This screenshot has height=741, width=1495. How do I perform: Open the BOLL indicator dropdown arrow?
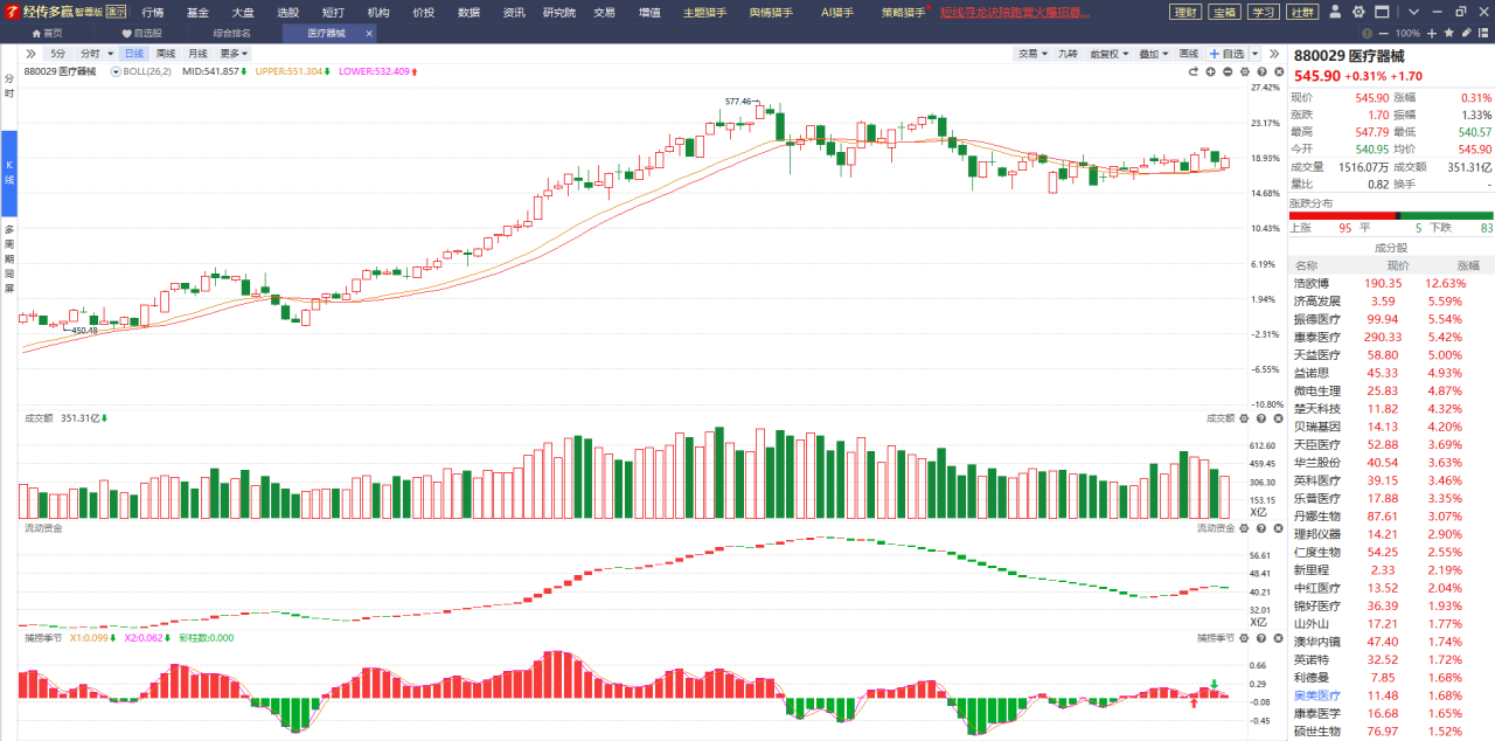pos(116,72)
